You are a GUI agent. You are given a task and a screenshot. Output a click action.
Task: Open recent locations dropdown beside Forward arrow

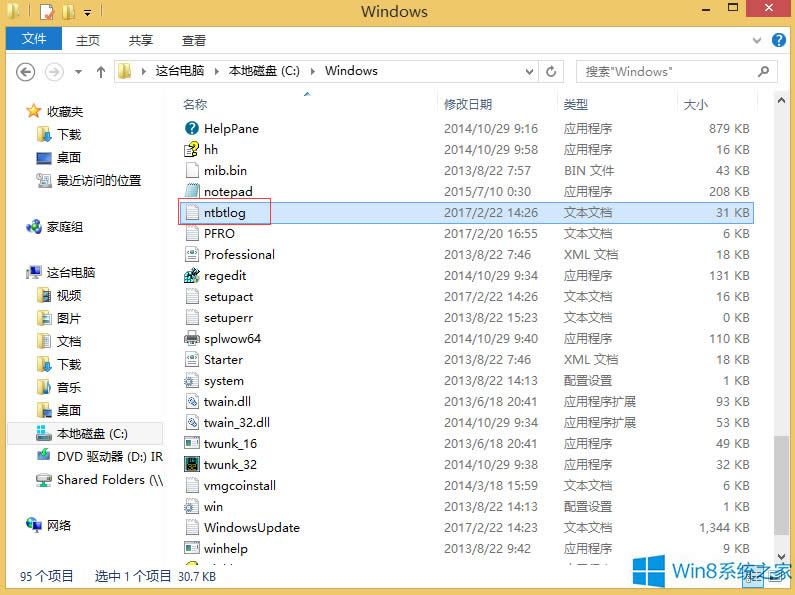78,72
